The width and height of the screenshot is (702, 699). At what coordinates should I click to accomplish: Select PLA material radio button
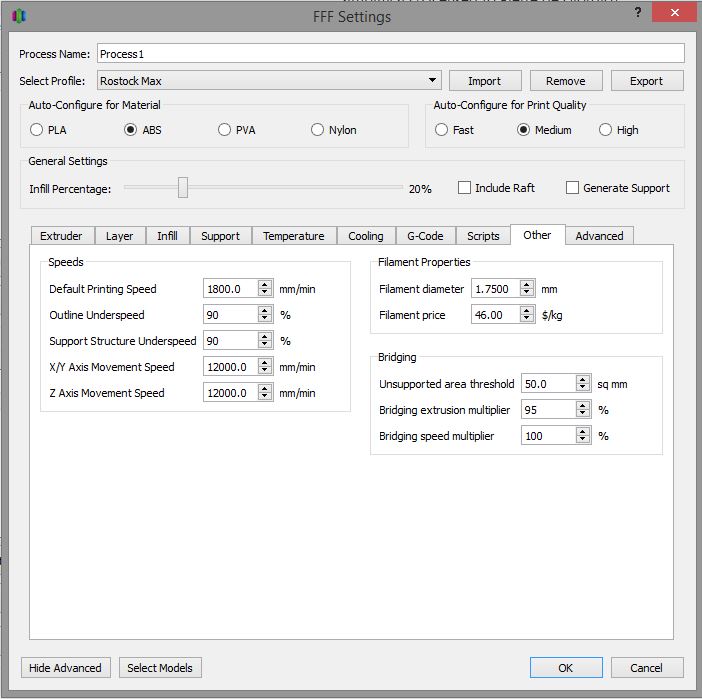coord(37,130)
